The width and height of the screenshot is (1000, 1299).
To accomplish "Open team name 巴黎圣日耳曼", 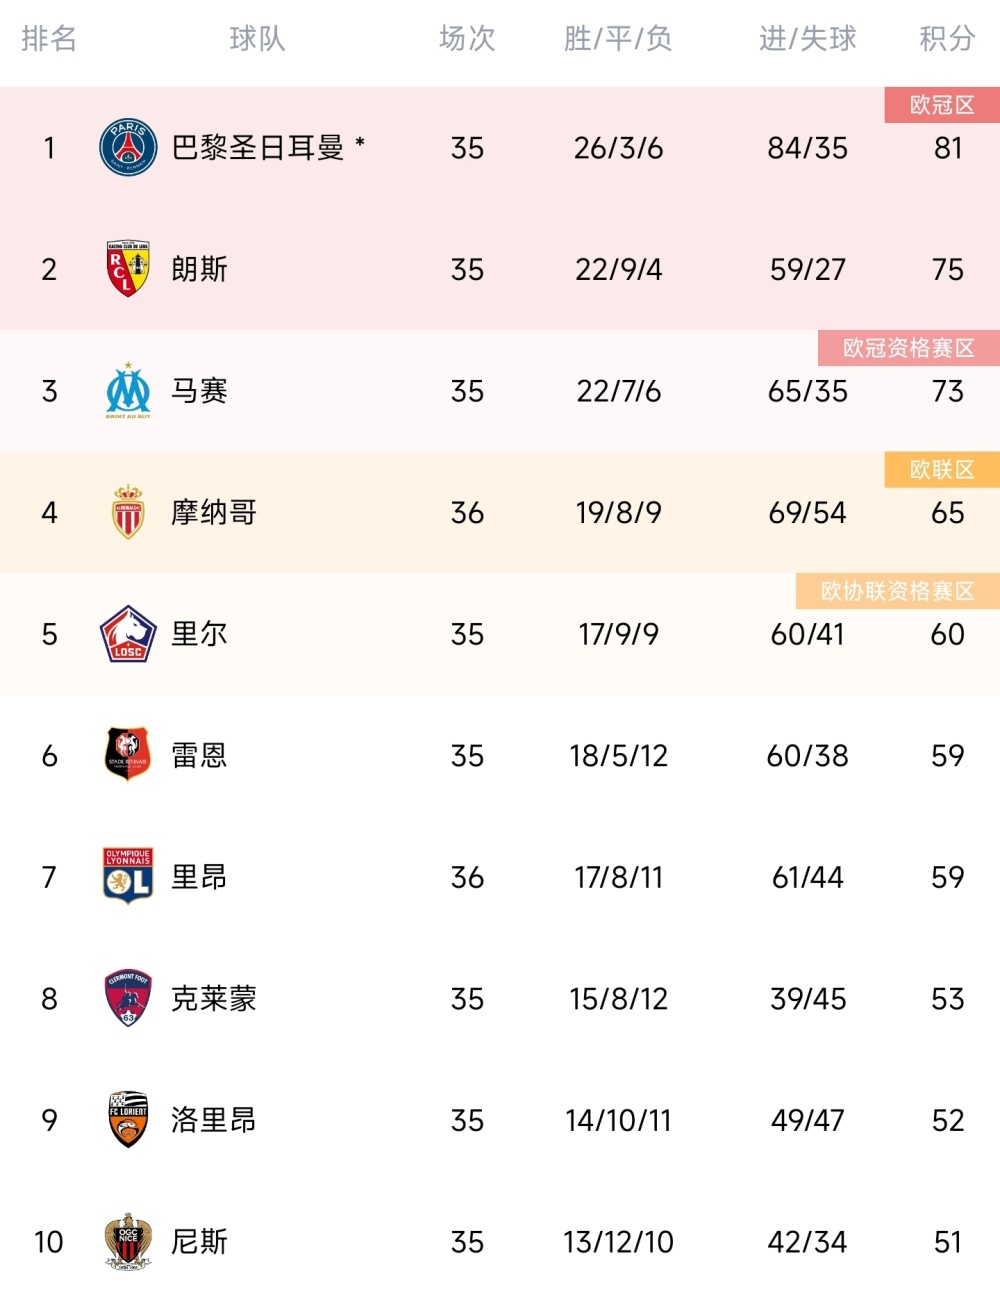I will coord(258,148).
